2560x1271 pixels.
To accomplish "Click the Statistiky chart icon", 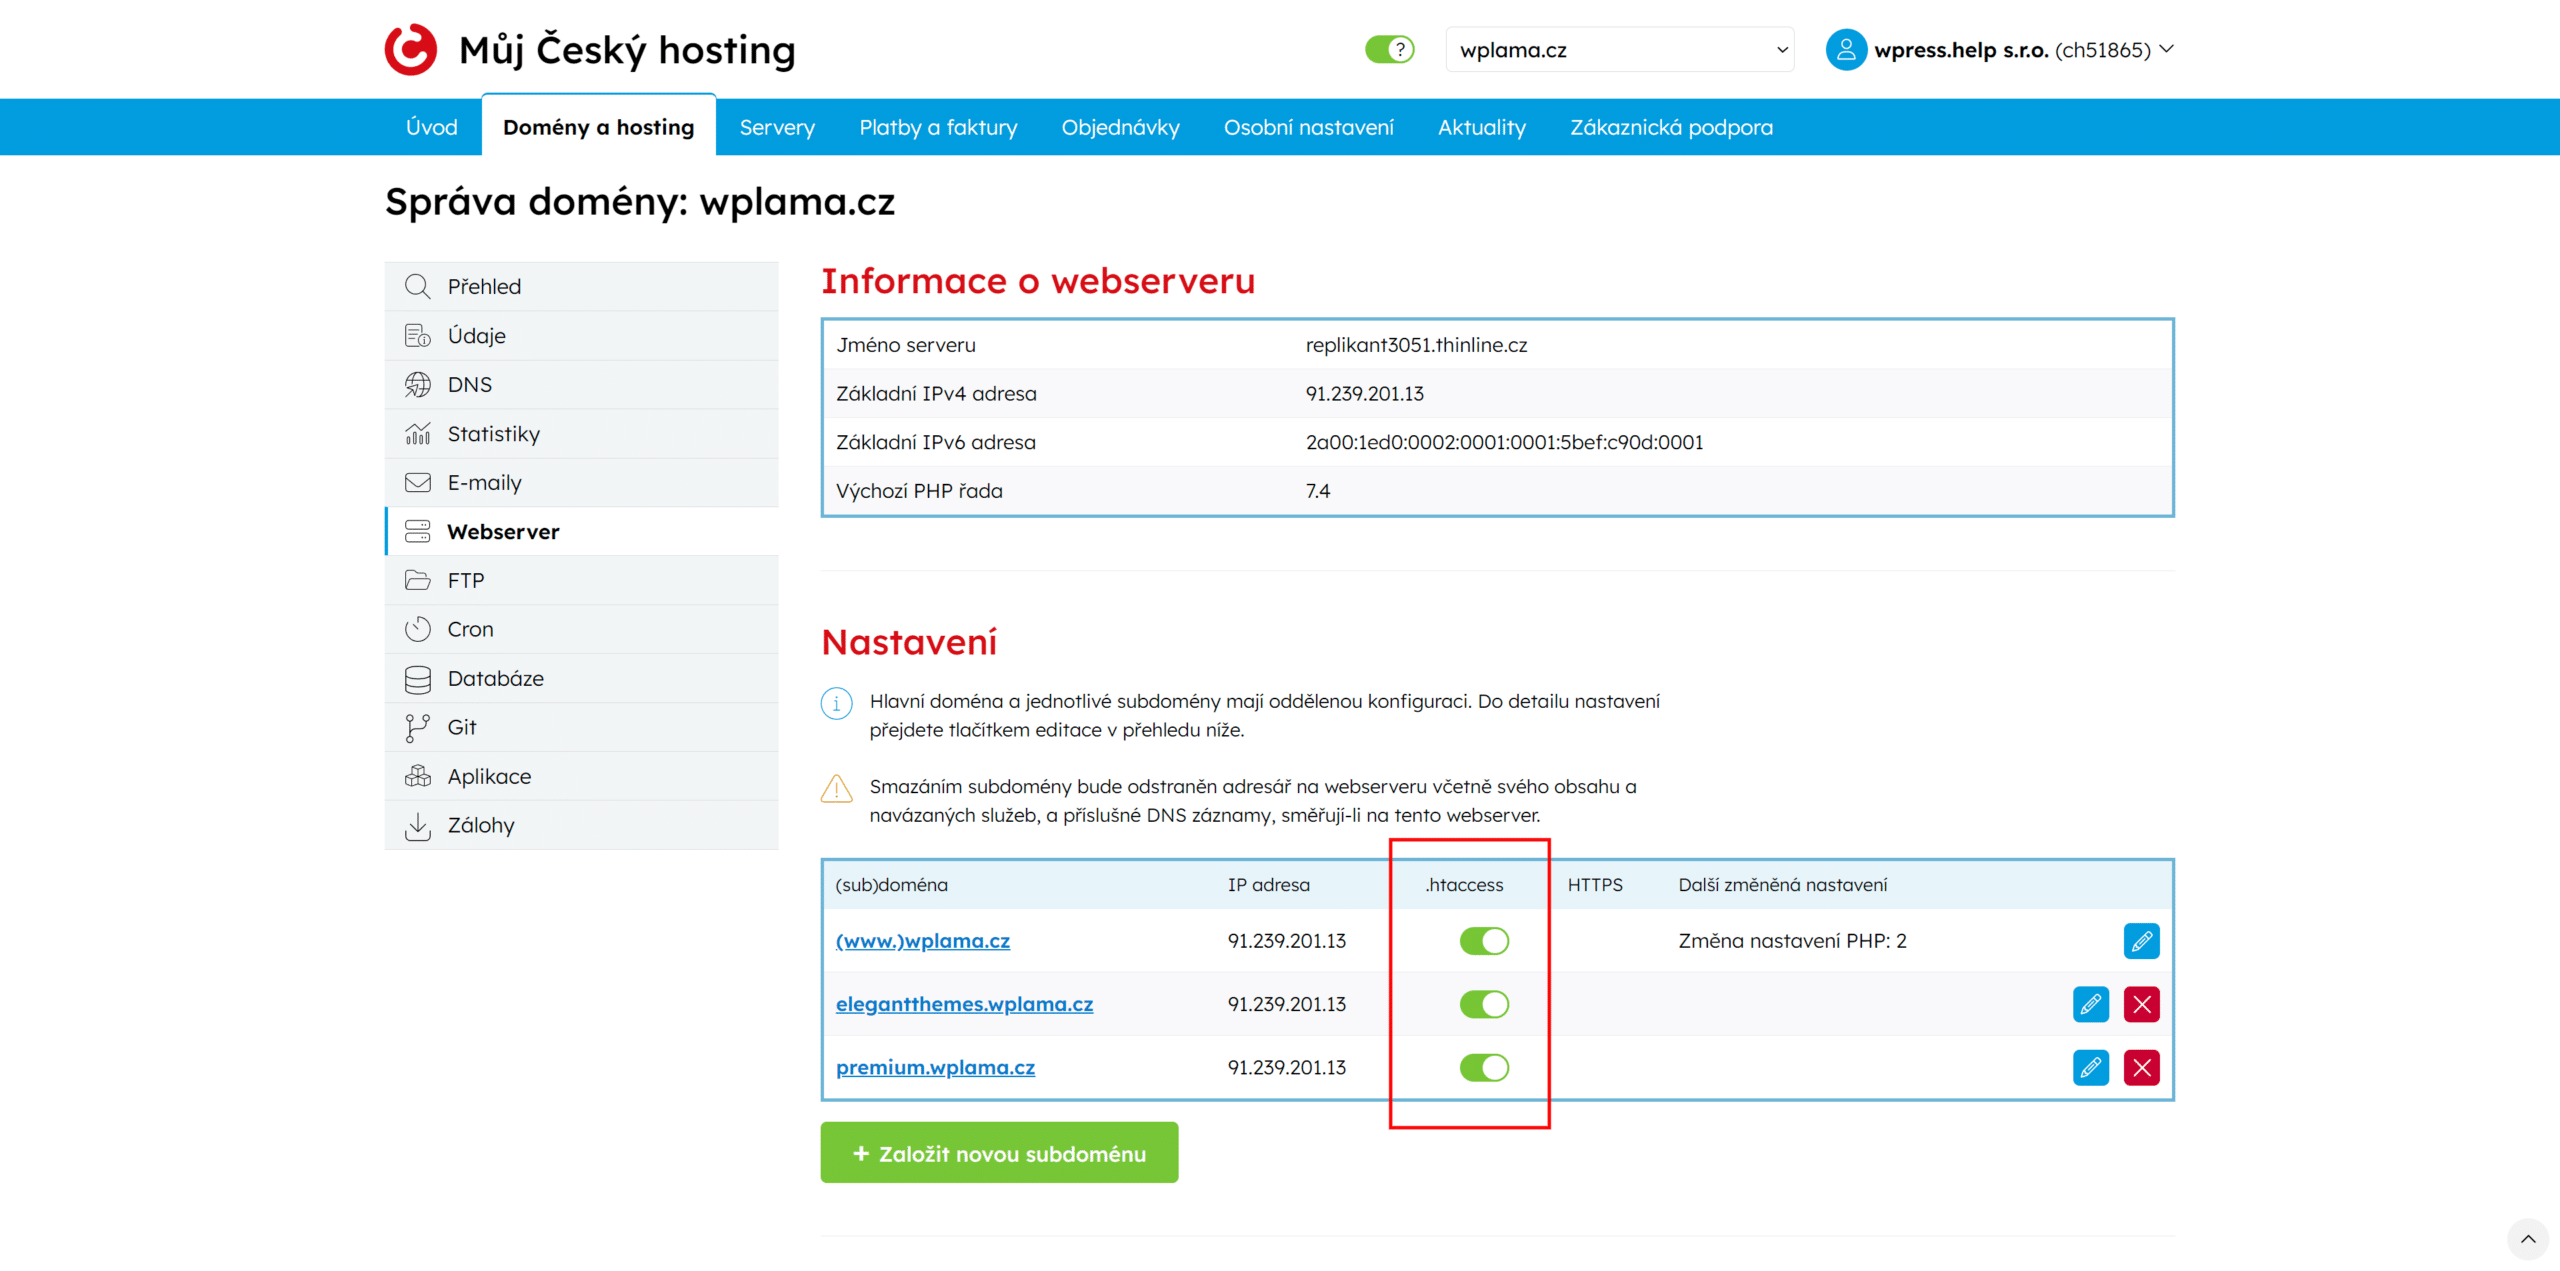I will [417, 433].
